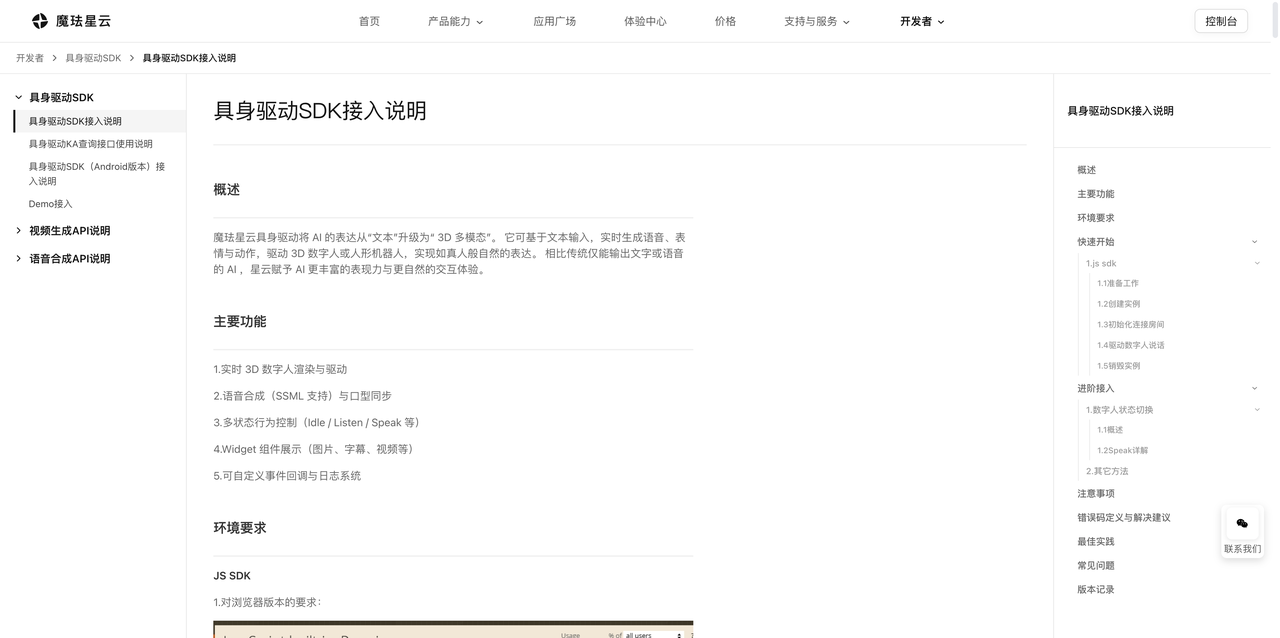Screen dimensions: 1280x638
Task: Jump to 快速开始 in outline
Action: 1095,242
